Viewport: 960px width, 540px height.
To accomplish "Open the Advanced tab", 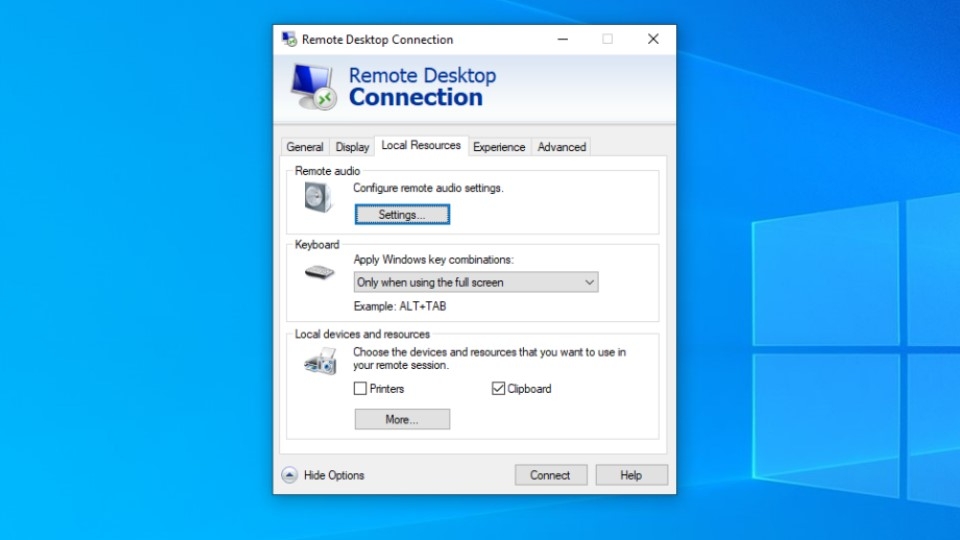I will (561, 147).
